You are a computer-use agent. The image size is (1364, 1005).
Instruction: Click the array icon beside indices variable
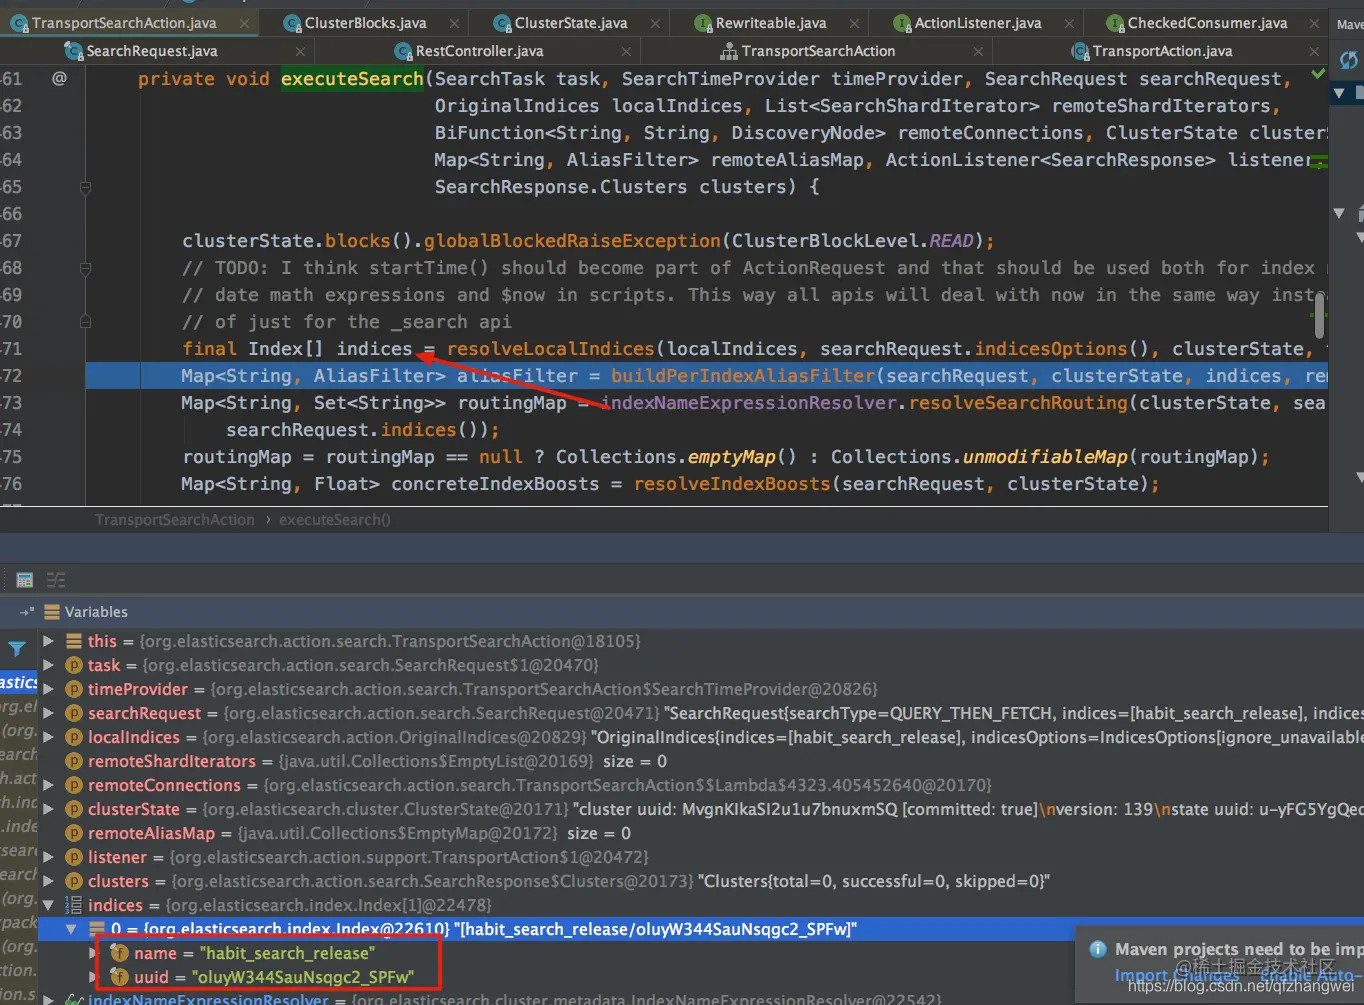[74, 905]
